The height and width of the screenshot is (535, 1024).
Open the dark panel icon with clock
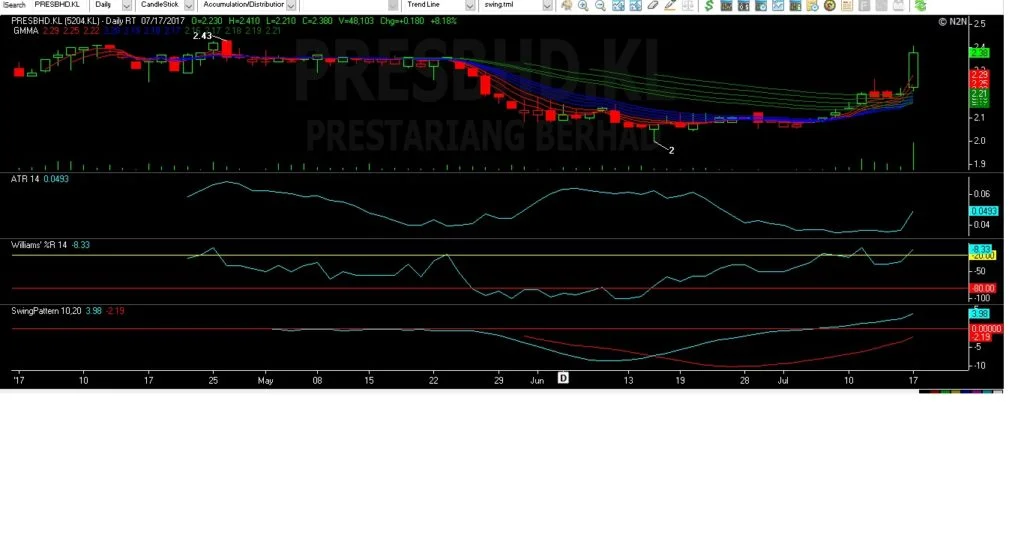coord(761,5)
